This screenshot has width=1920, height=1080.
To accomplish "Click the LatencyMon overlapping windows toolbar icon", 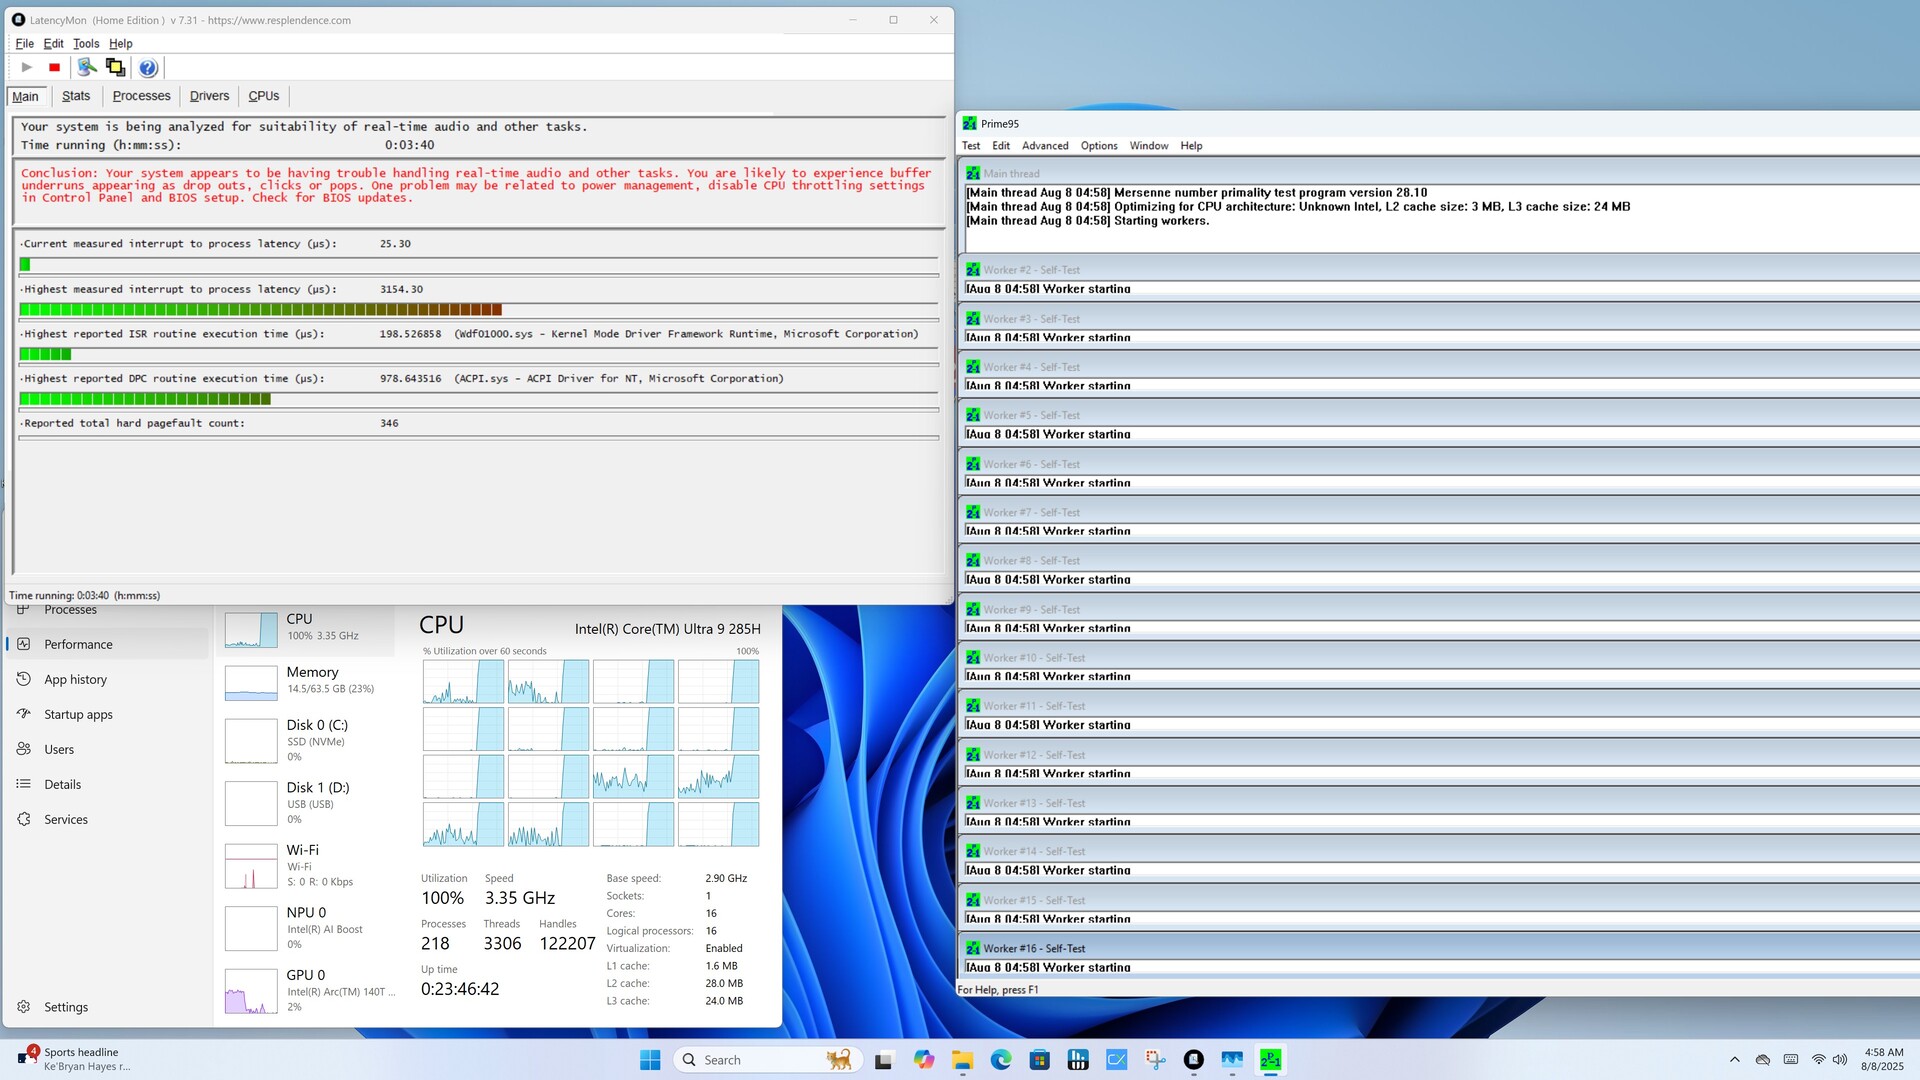I will 116,68.
